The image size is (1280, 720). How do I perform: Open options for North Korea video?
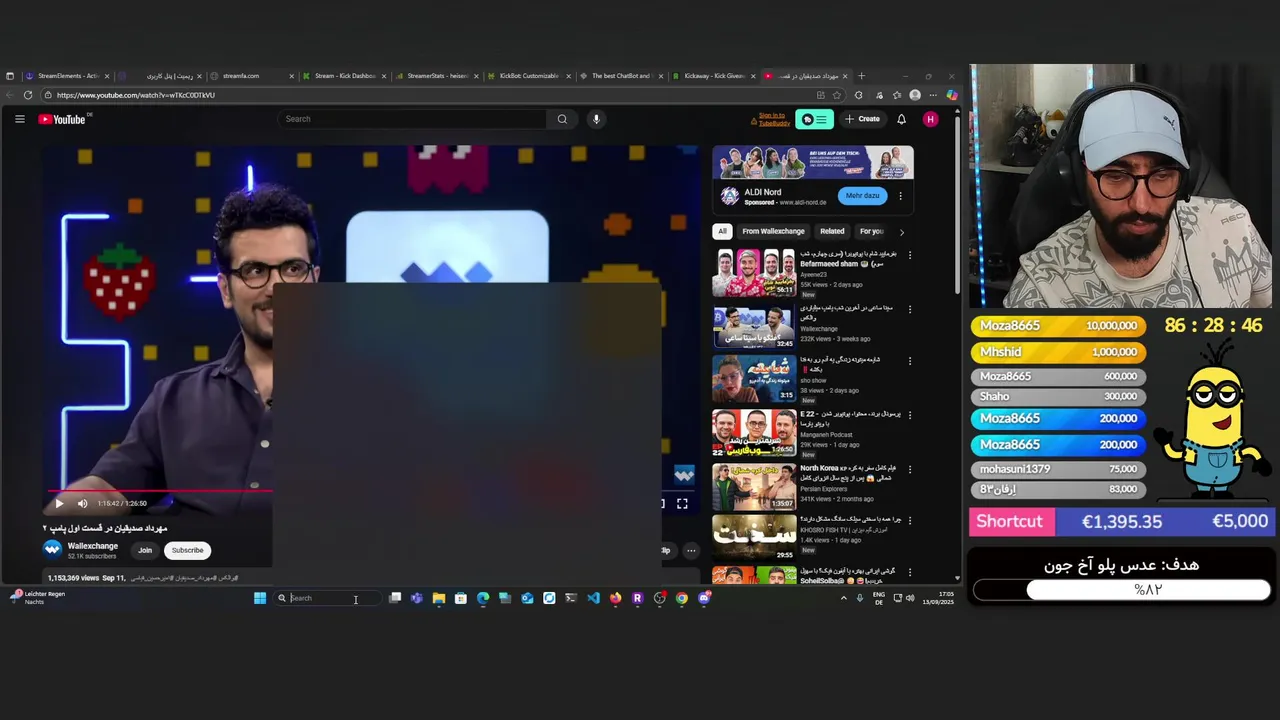point(909,468)
